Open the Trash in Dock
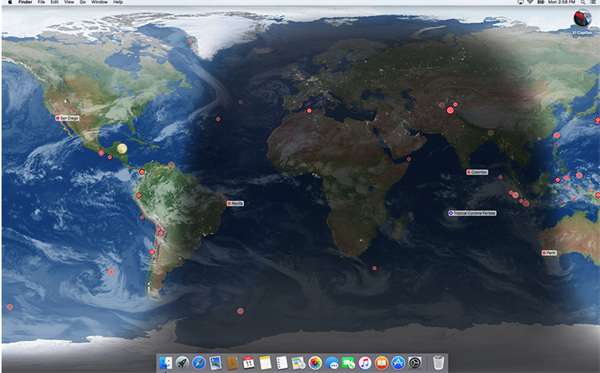The width and height of the screenshot is (600, 373). point(439,362)
